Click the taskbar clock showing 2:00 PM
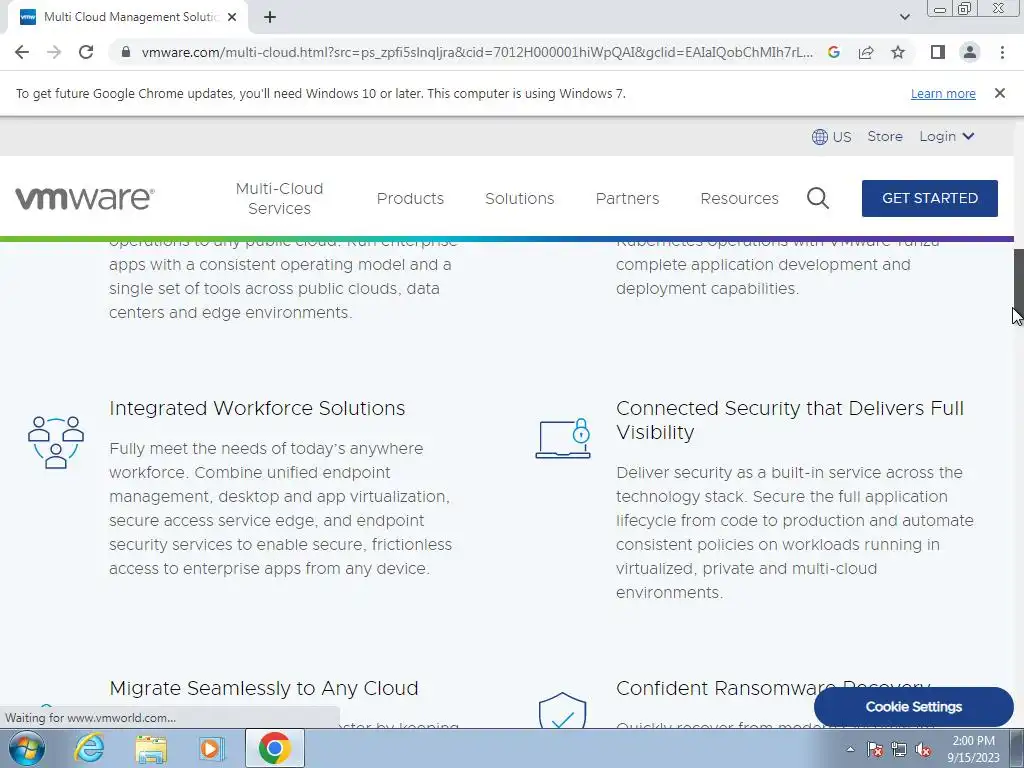Viewport: 1024px width, 768px height. click(973, 749)
